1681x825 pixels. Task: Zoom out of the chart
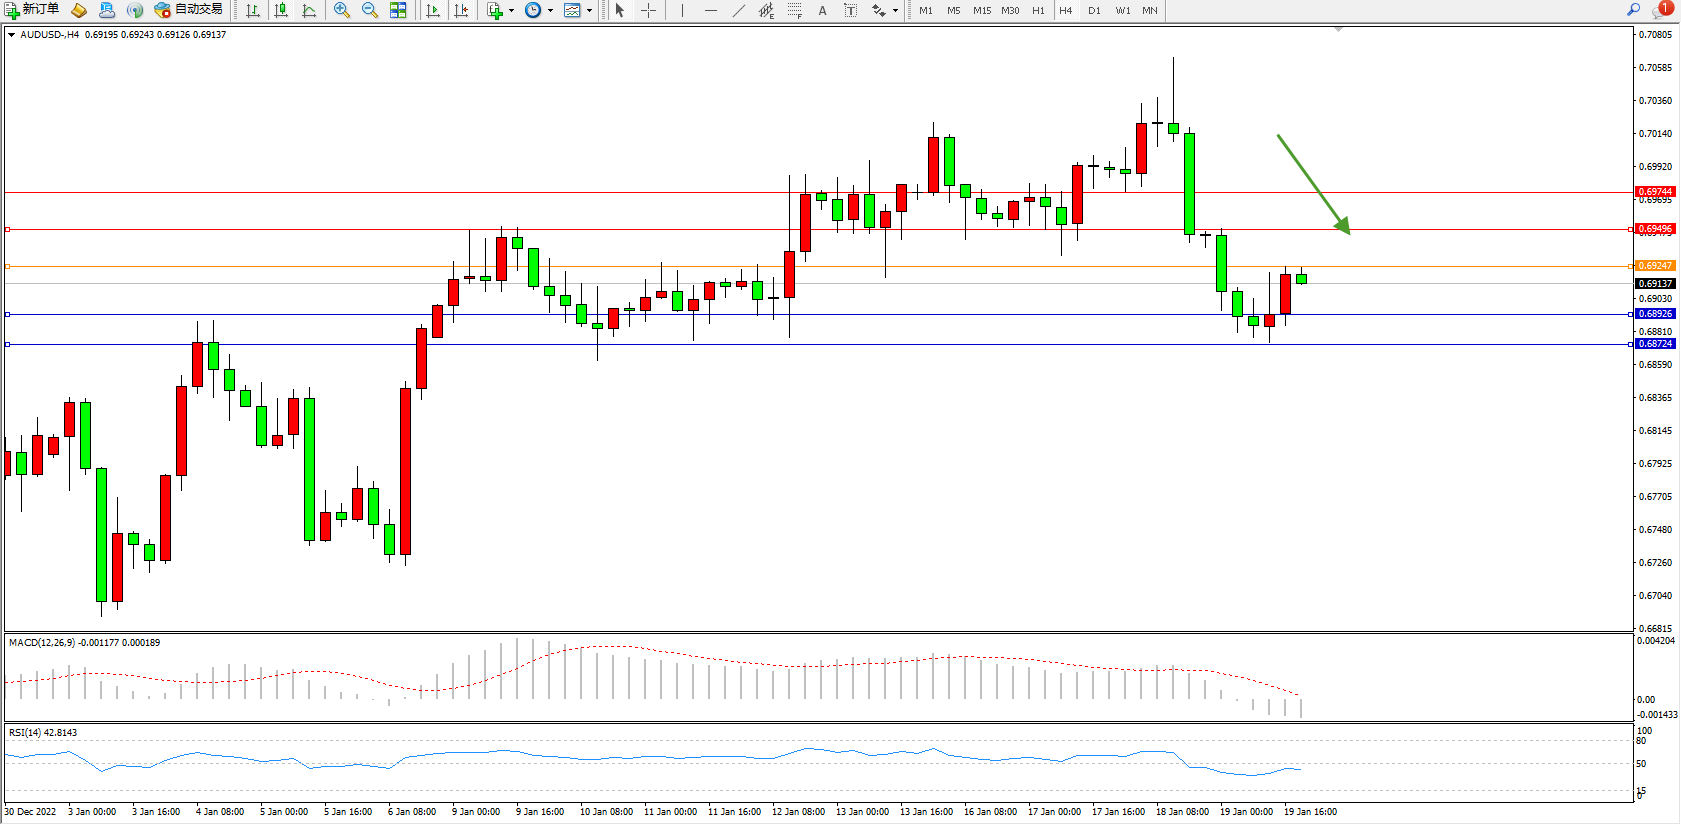point(370,10)
